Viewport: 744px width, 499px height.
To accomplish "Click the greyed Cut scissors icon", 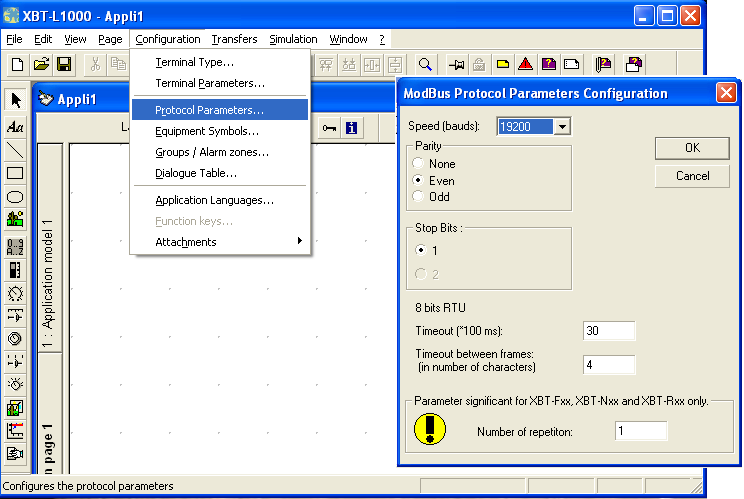I will [95, 64].
